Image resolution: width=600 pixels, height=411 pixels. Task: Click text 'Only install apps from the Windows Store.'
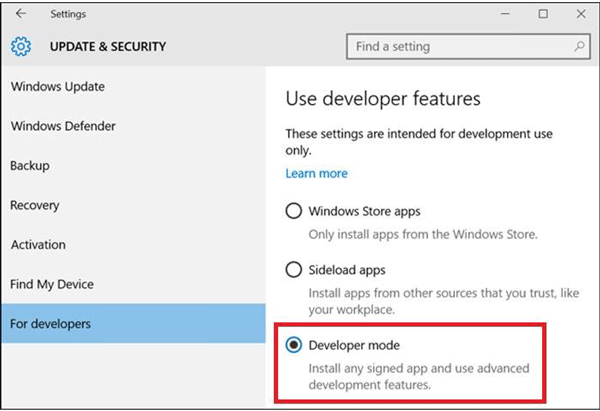423,234
